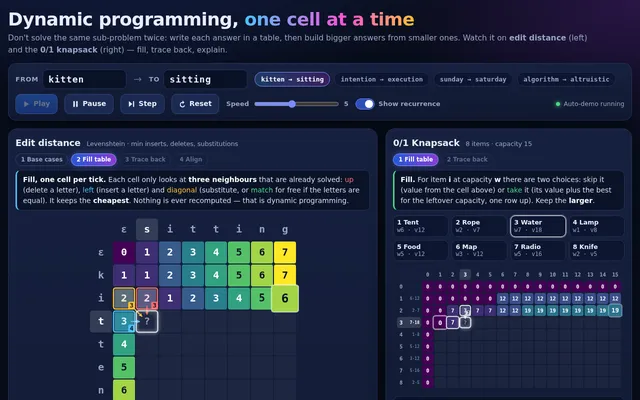
Task: Click the Auto-demo running status
Action: (590, 104)
